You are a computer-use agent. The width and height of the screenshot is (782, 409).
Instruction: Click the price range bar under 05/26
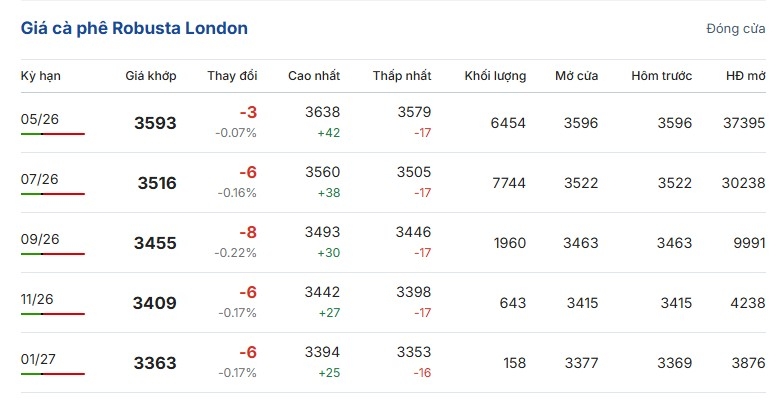[x=53, y=134]
